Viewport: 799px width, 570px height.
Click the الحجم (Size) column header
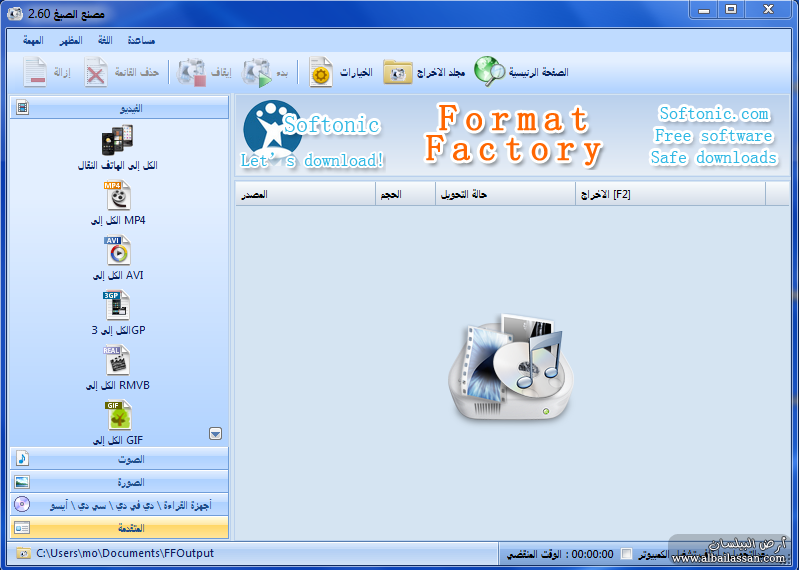coord(406,194)
